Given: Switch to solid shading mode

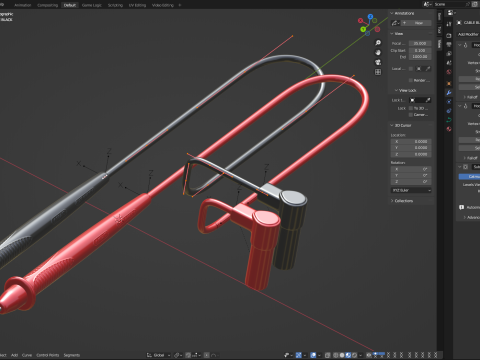Looking at the screenshot, I should 342,355.
